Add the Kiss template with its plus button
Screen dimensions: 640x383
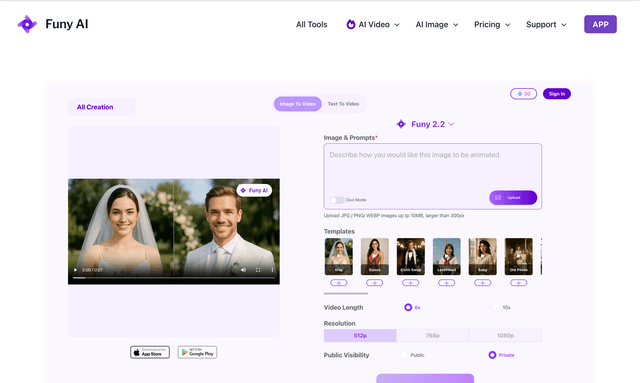click(339, 283)
